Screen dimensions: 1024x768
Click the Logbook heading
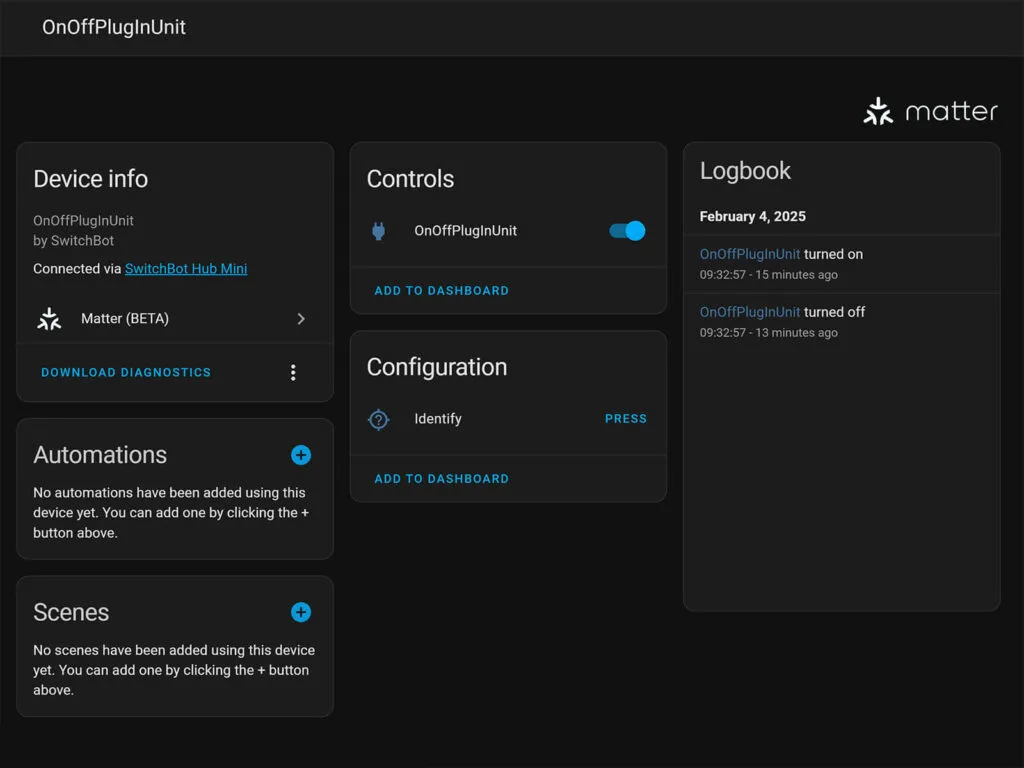point(745,171)
